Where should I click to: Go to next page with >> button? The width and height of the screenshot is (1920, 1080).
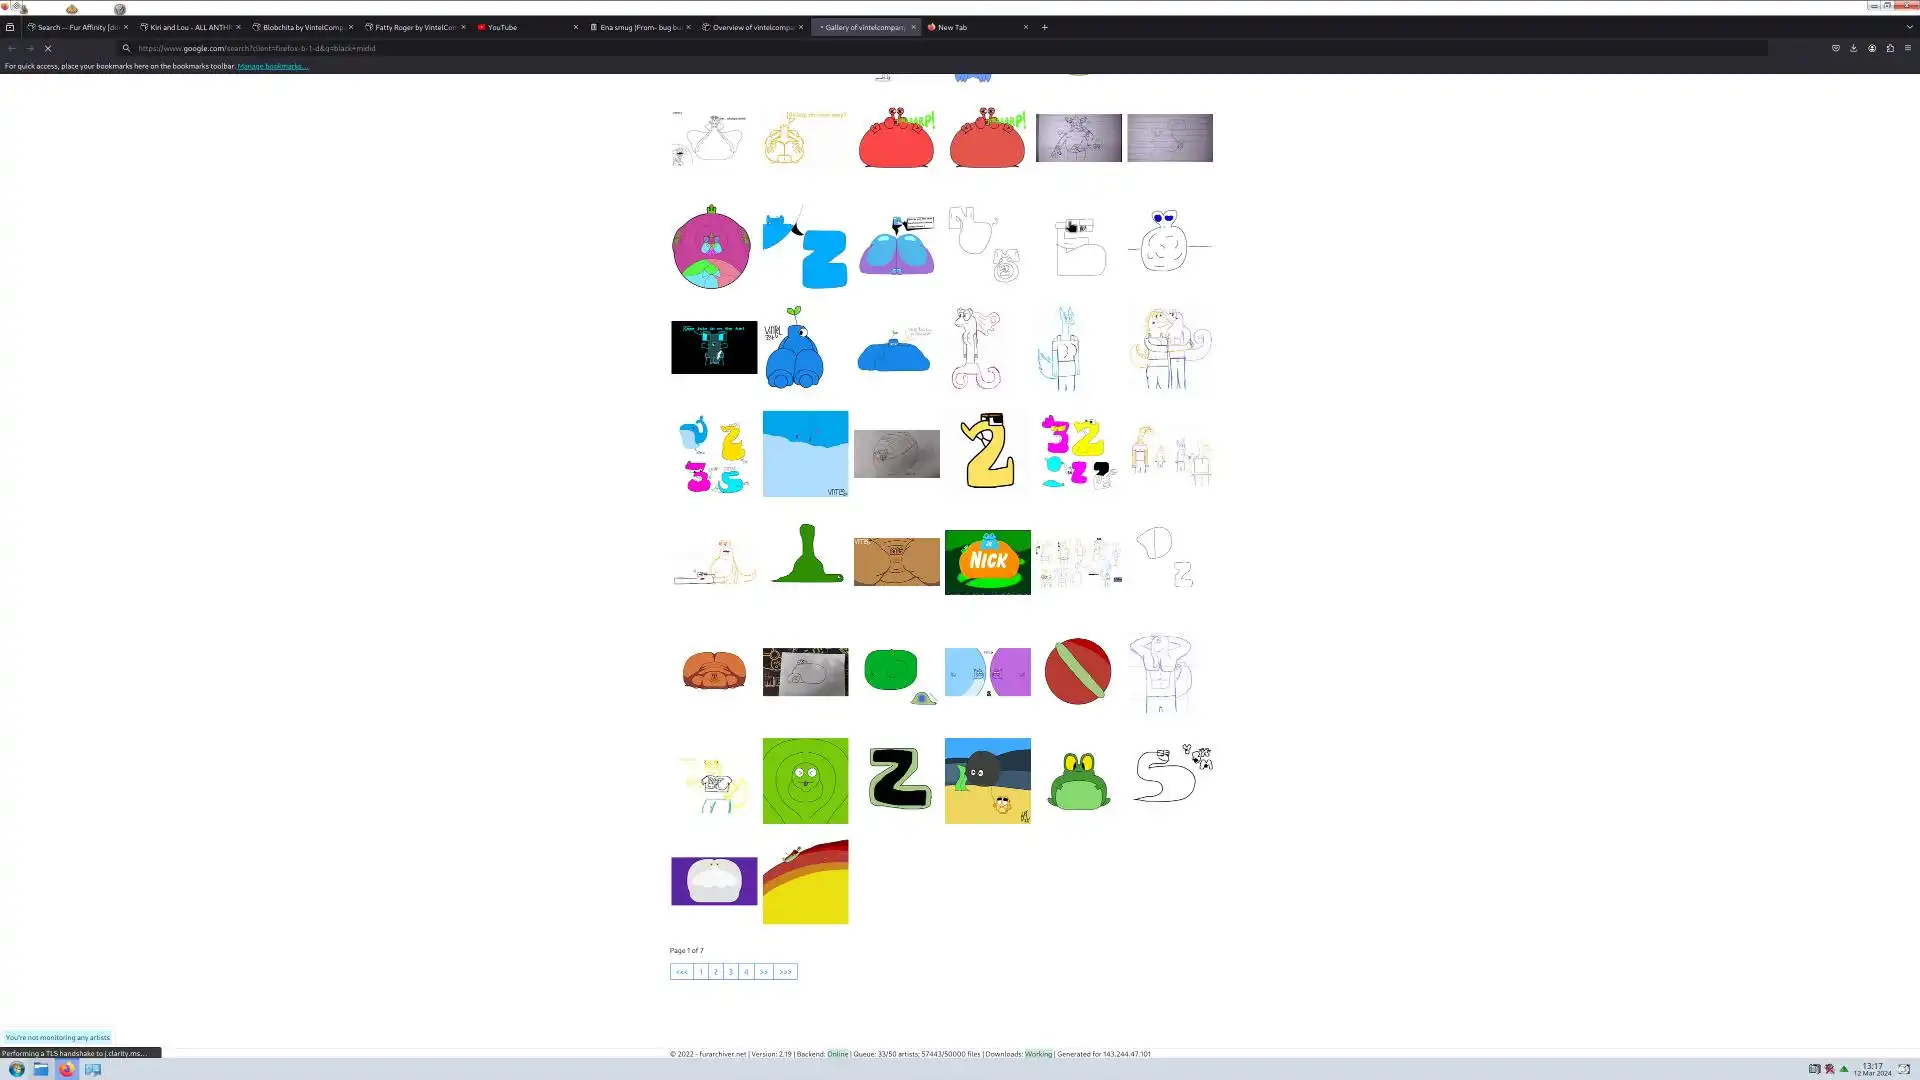pos(763,971)
